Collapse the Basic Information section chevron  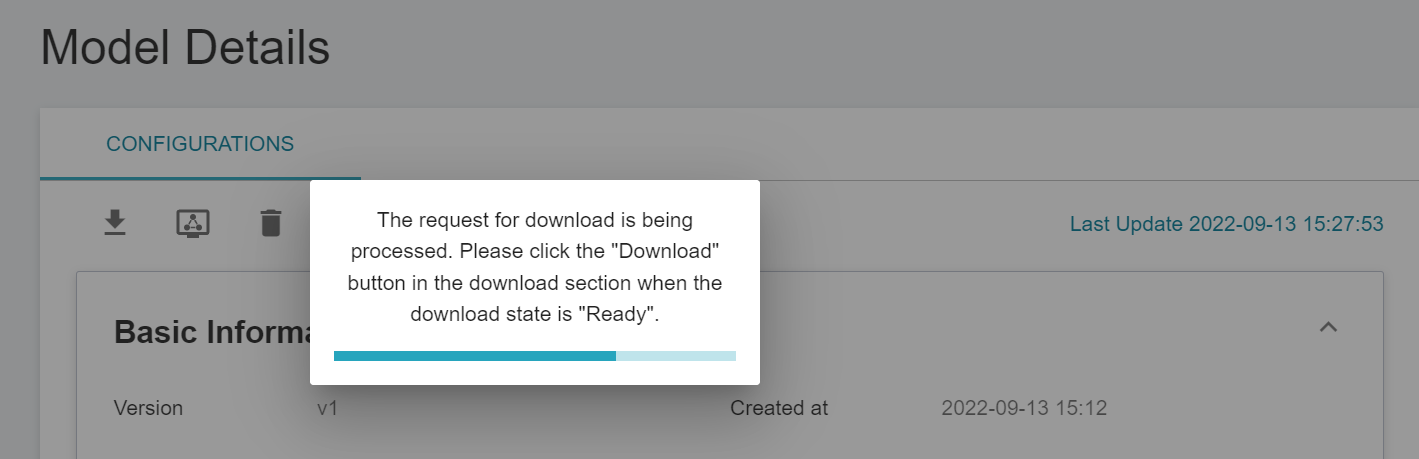(x=1328, y=327)
